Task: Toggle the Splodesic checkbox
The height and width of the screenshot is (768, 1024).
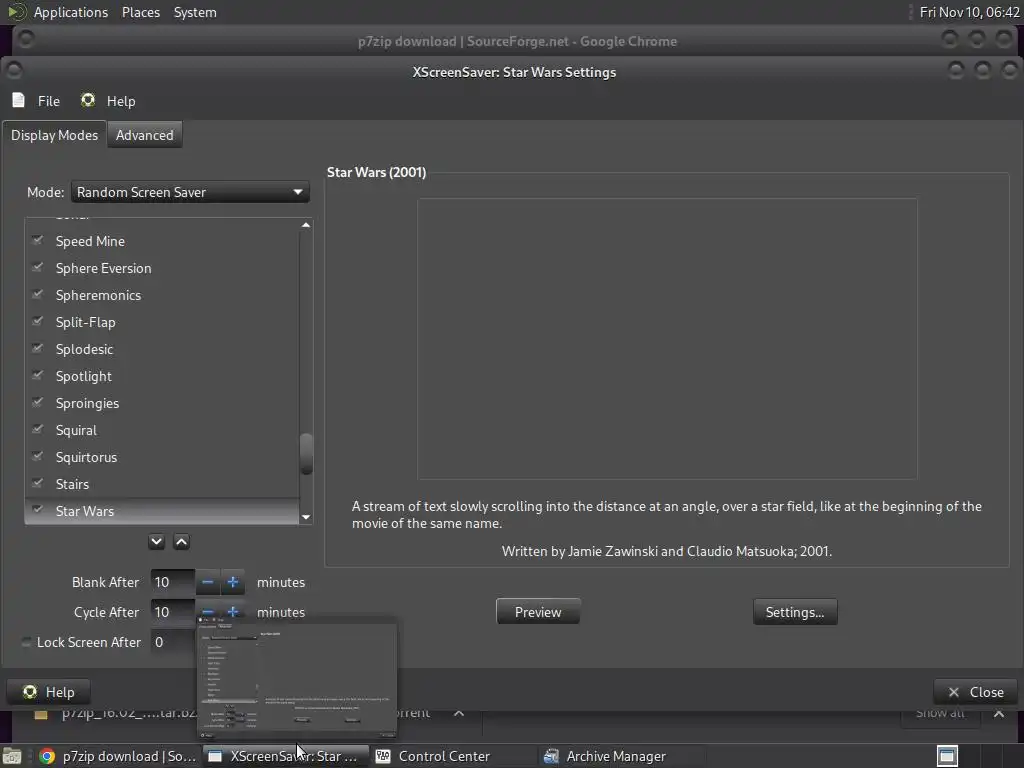Action: click(x=37, y=348)
